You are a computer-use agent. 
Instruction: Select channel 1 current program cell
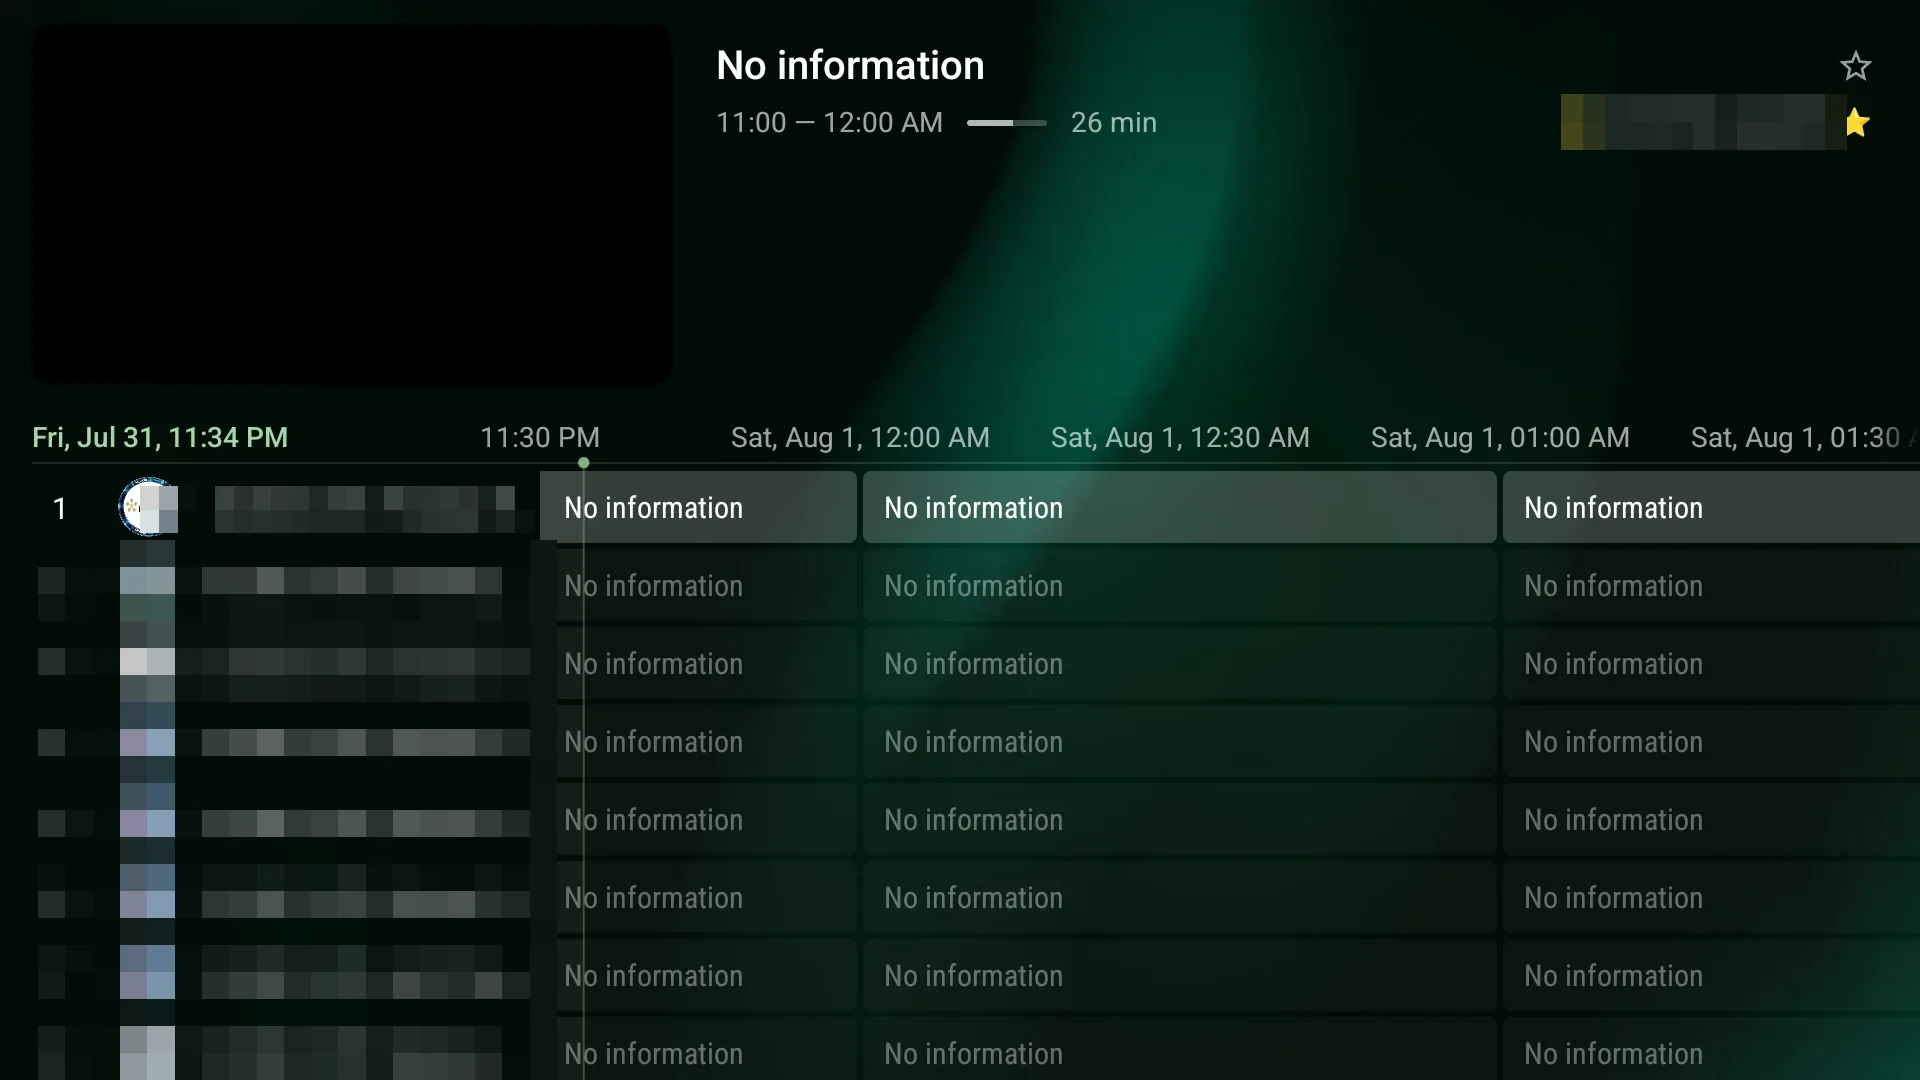(698, 507)
